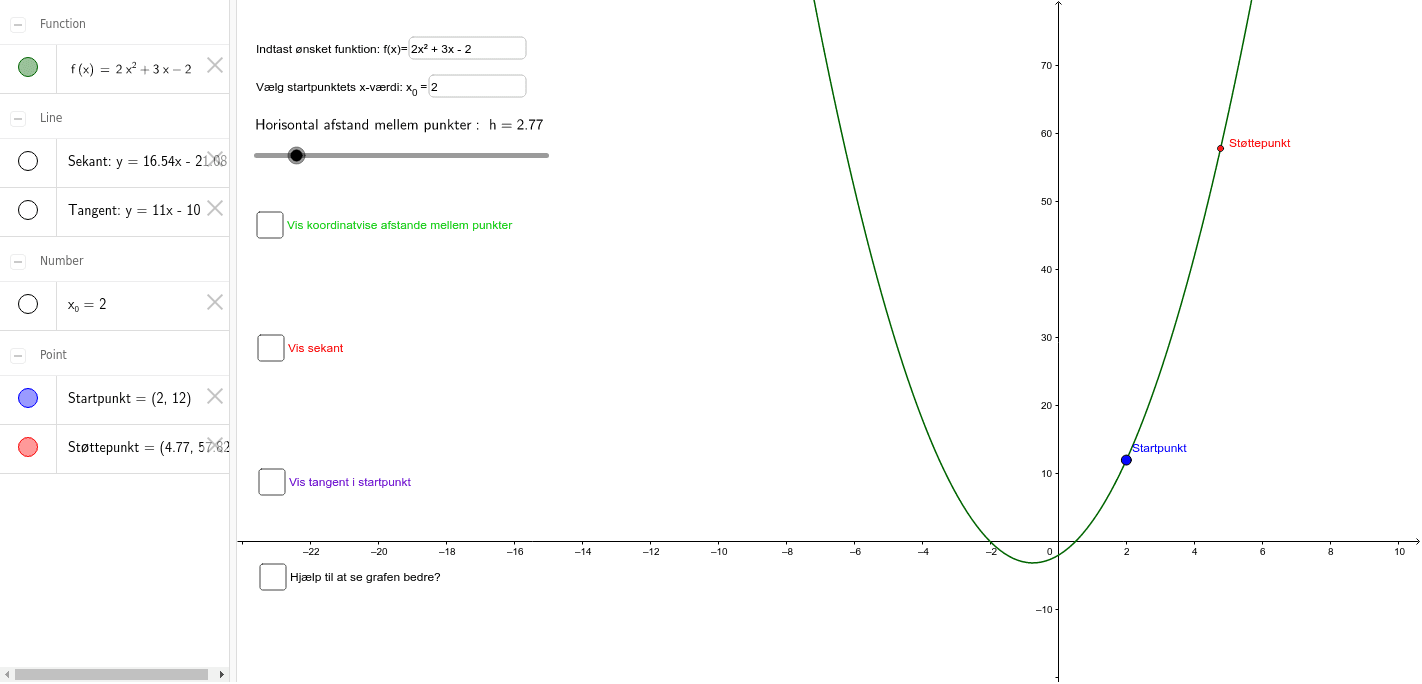Screen dimensions: 1422x684
Task: Delete the Startpunkt entry
Action: [x=215, y=396]
